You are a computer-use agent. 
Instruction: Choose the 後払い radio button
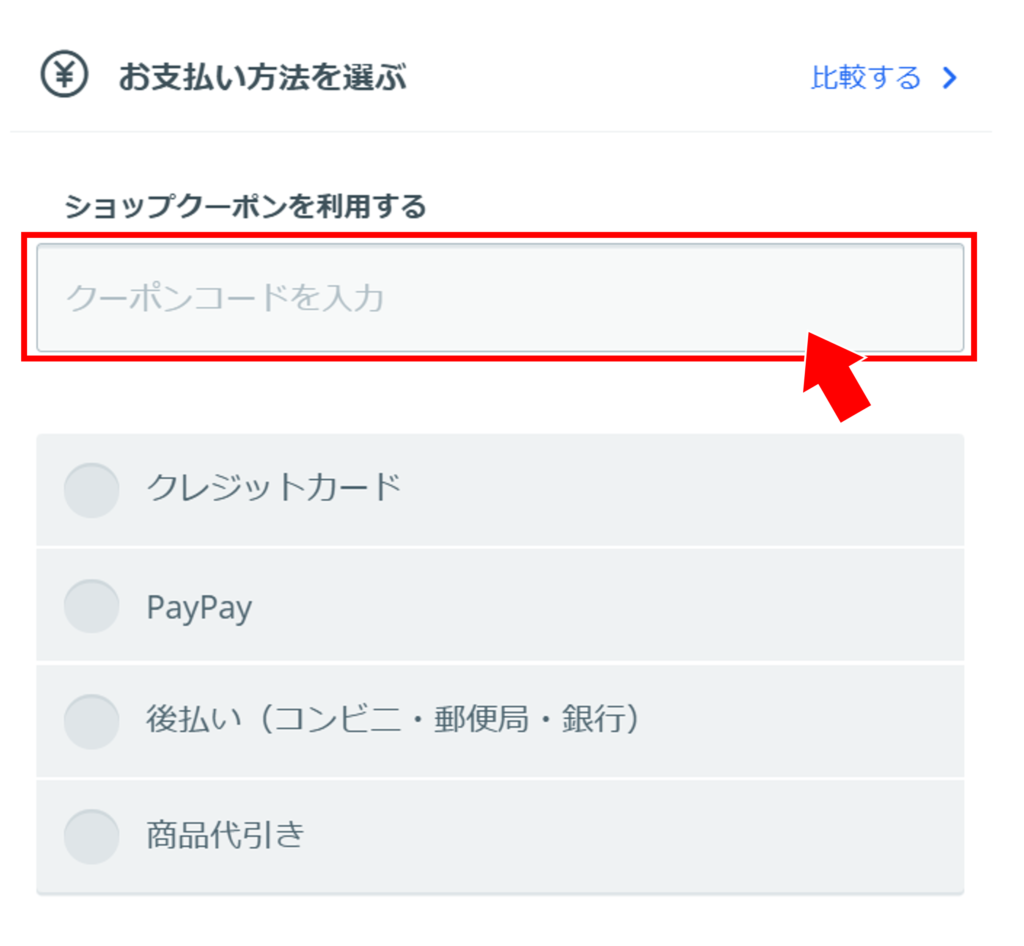click(91, 721)
